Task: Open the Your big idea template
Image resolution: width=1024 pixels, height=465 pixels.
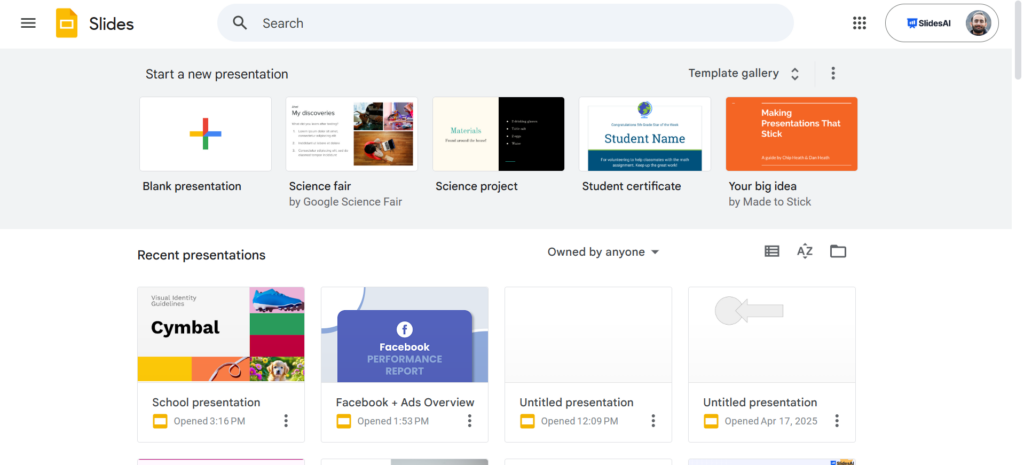Action: point(791,134)
